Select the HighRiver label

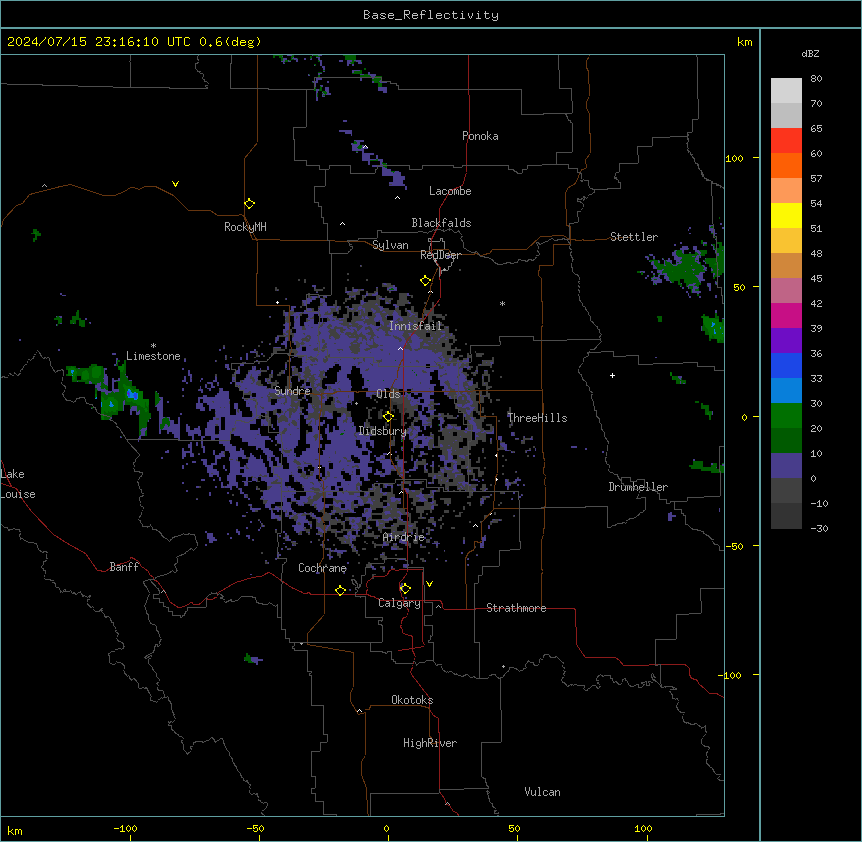click(x=430, y=743)
